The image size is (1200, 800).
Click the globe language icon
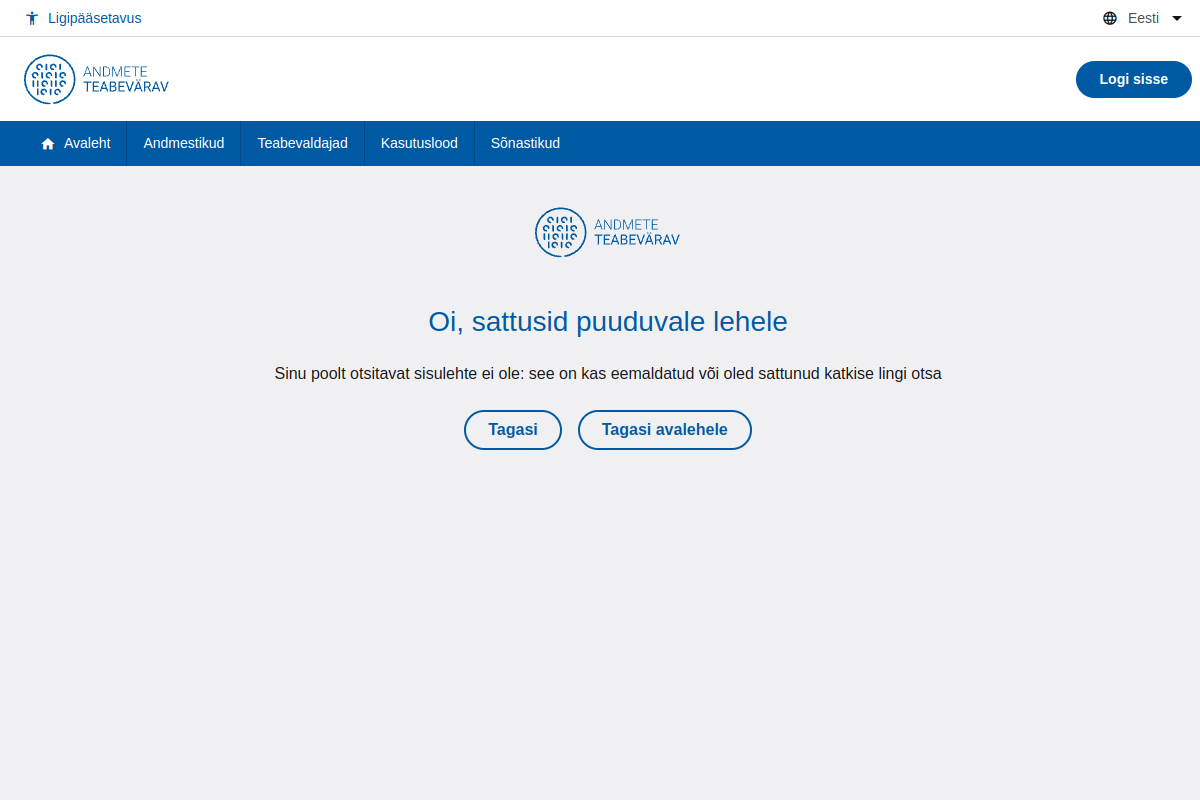(x=1110, y=18)
